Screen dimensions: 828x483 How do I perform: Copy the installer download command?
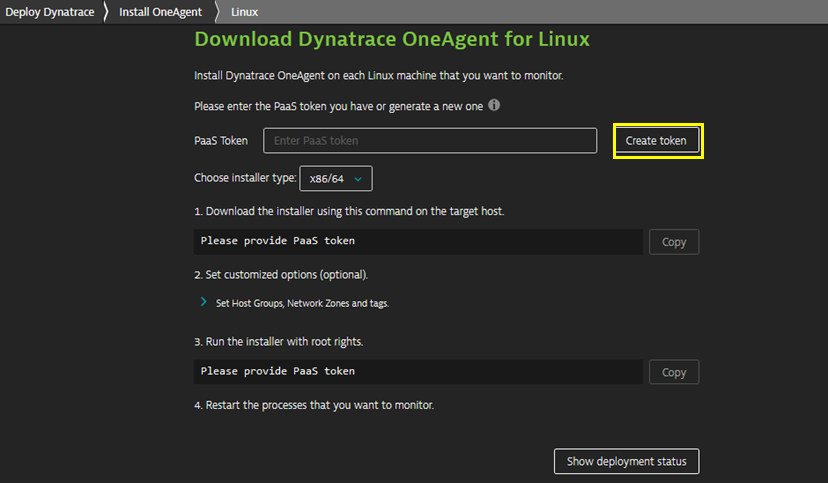point(673,242)
